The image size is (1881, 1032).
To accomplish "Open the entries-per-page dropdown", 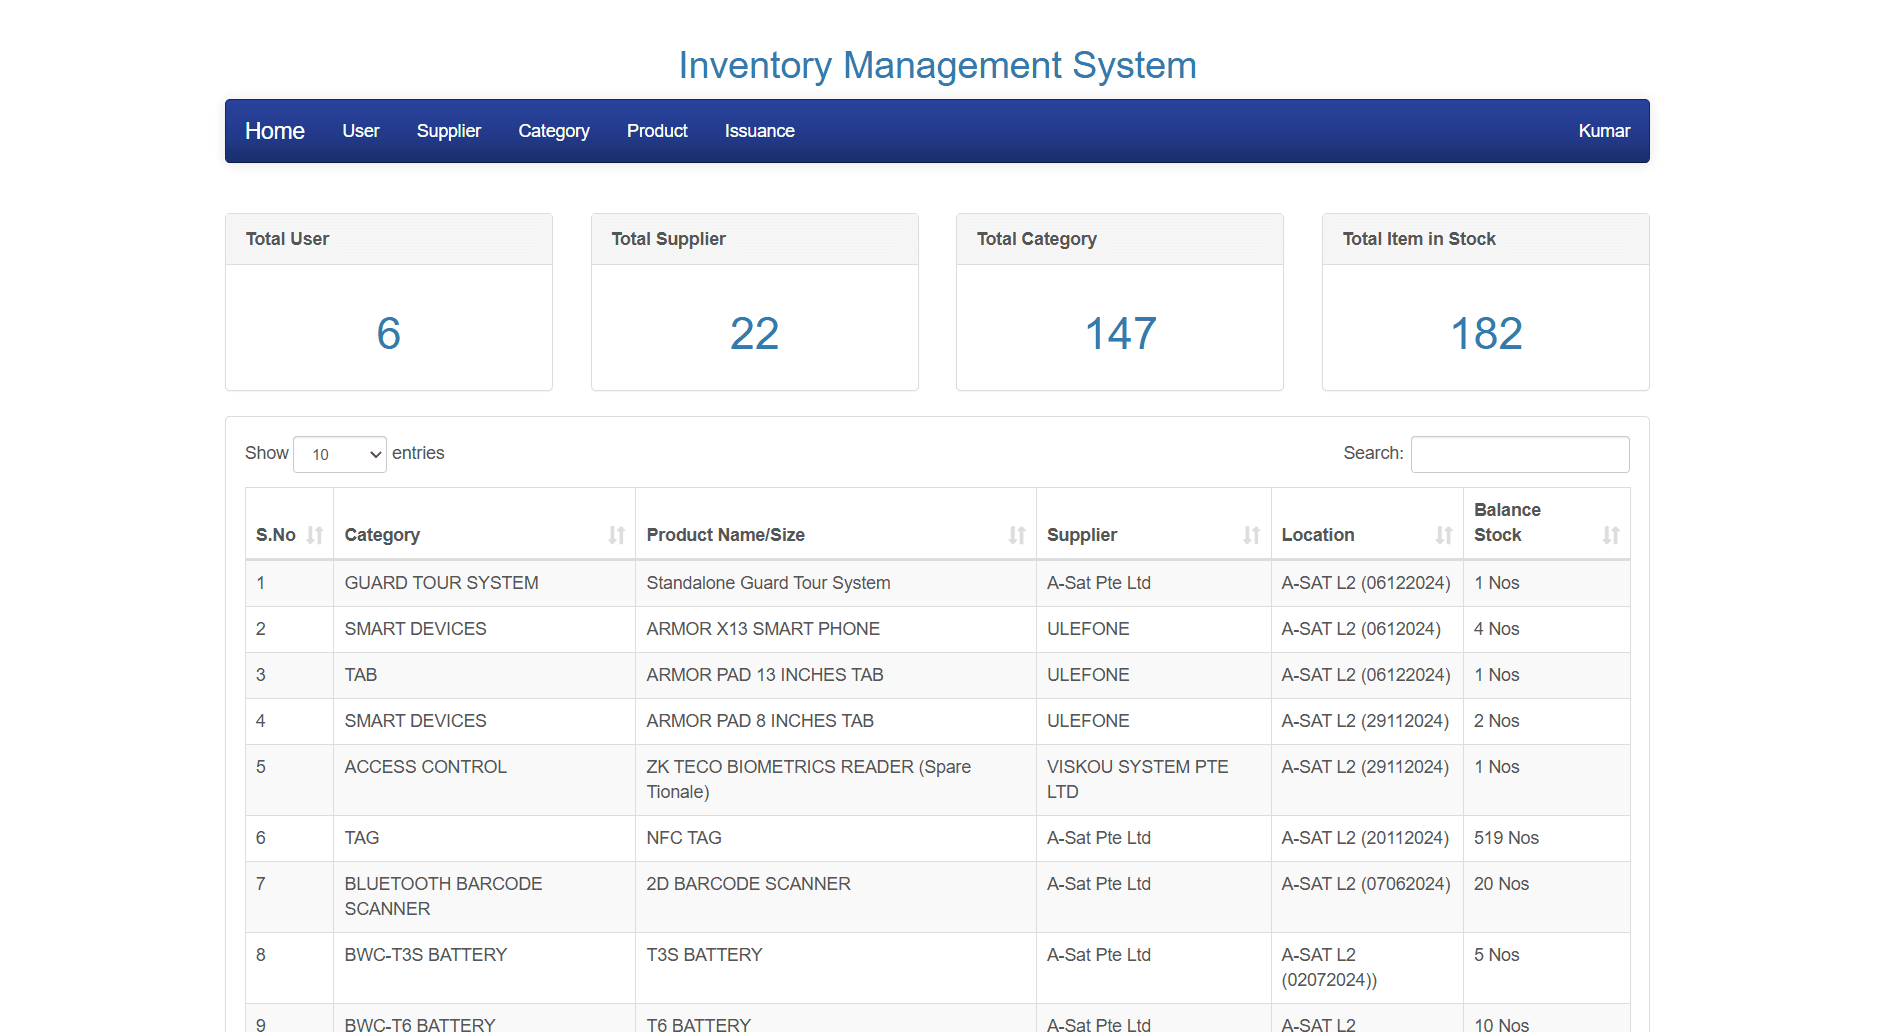I will [339, 454].
